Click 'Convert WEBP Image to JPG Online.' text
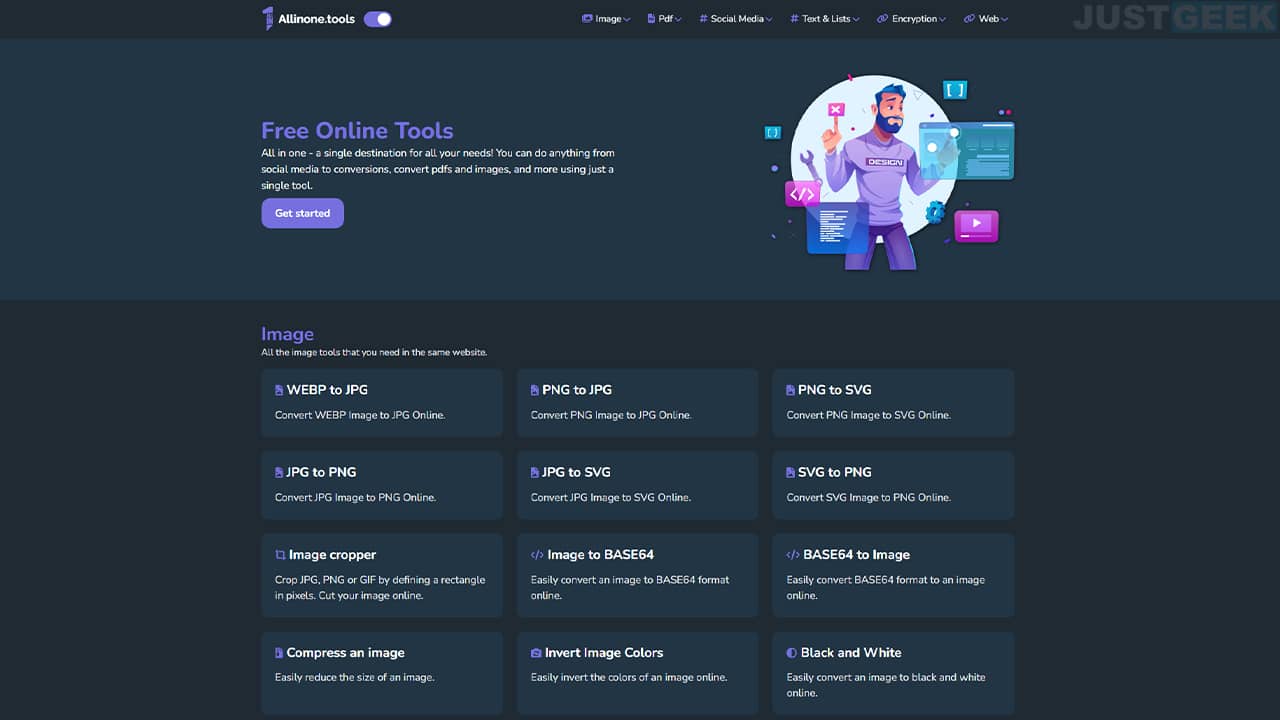 tap(360, 415)
